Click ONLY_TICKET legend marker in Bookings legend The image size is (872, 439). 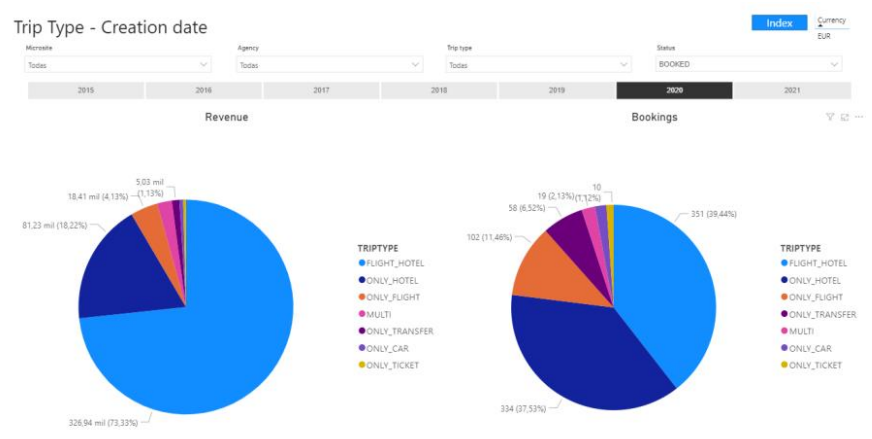(x=784, y=365)
